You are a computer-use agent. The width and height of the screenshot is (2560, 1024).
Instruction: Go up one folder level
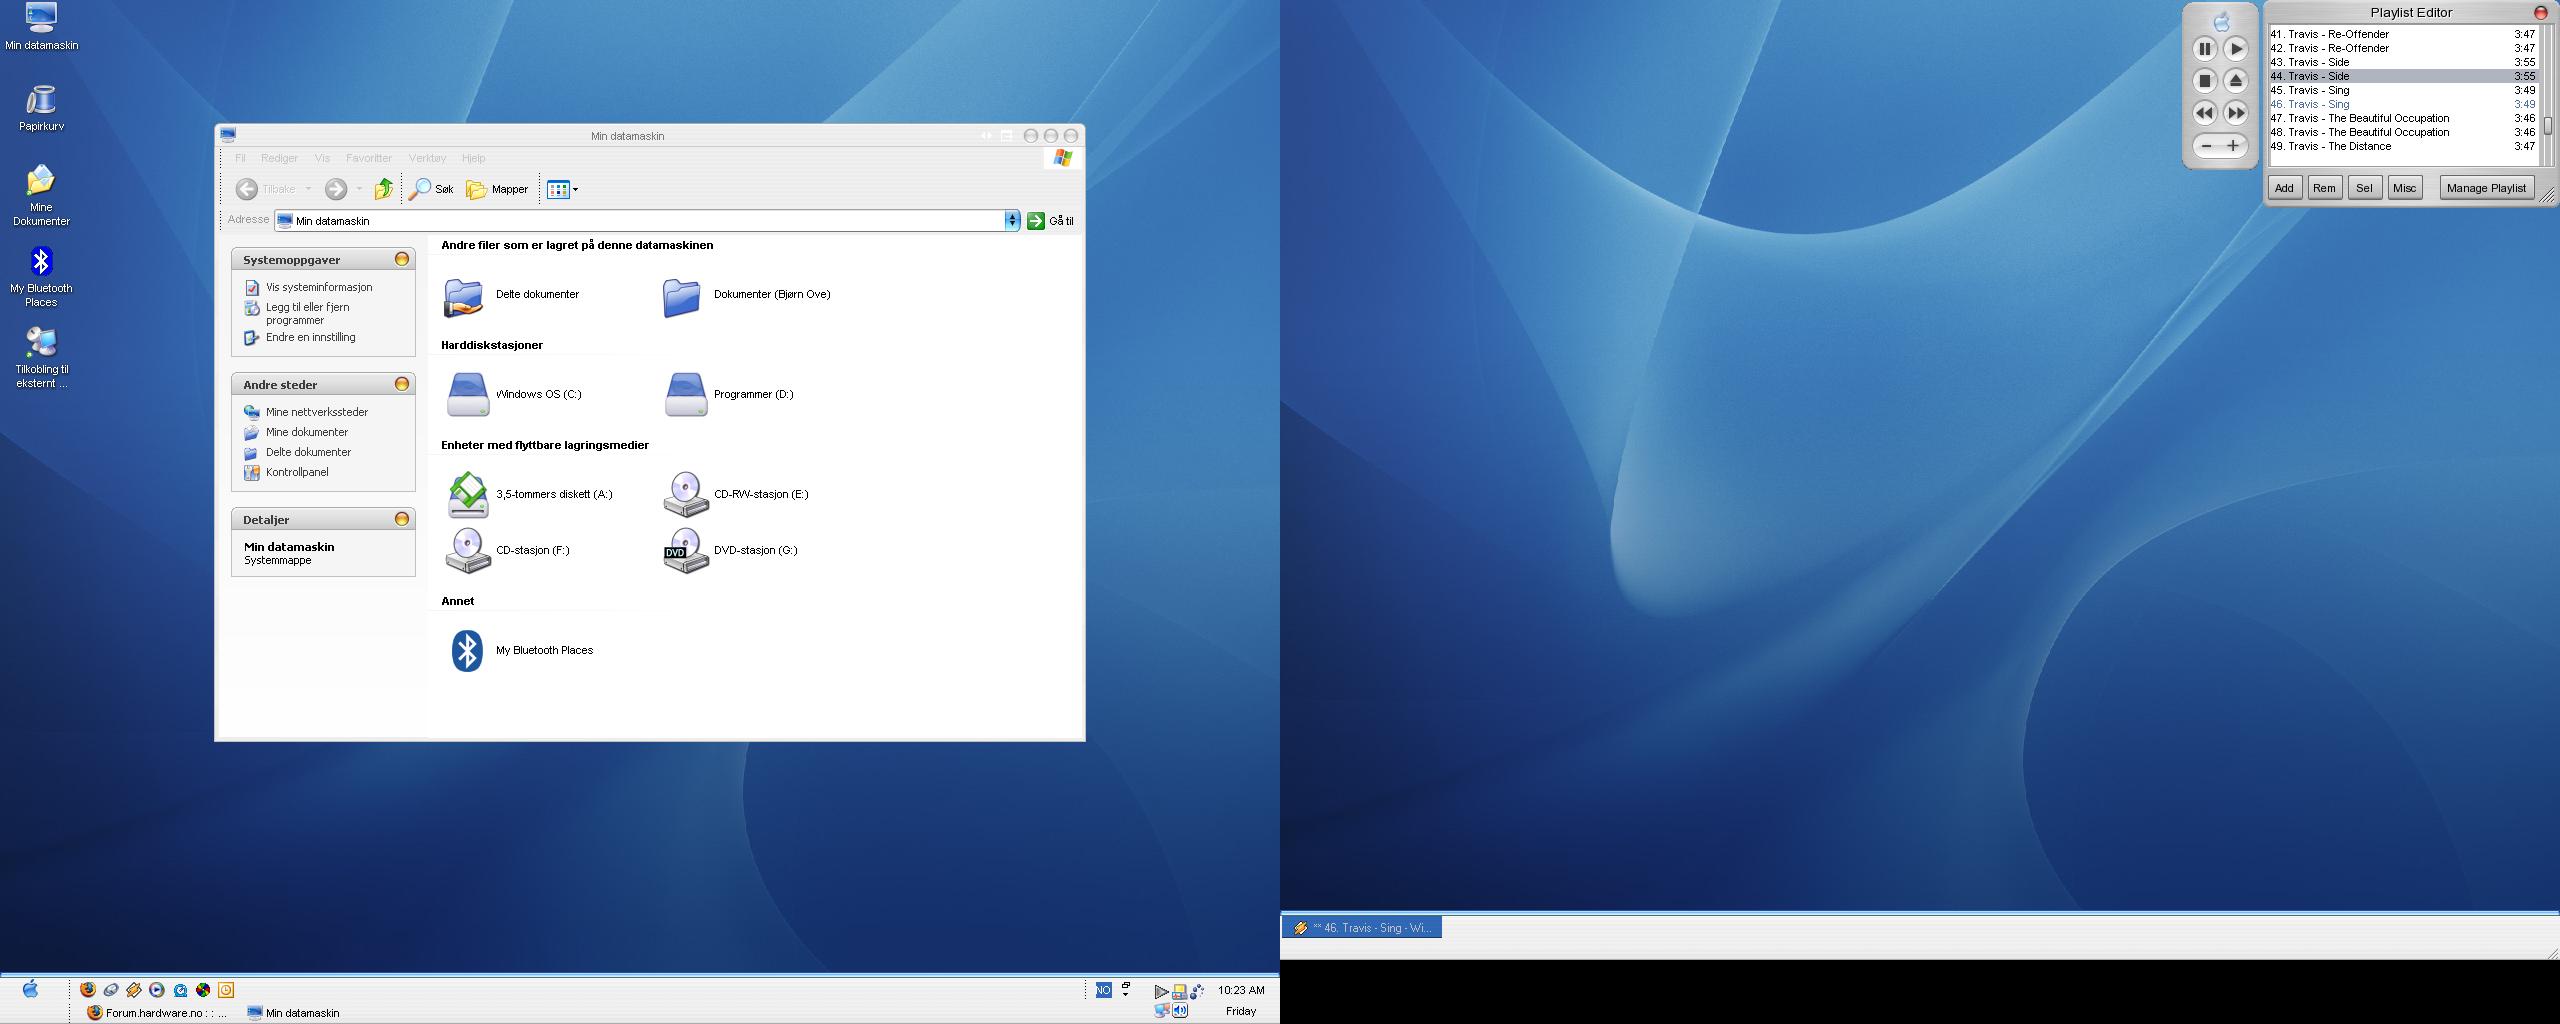pyautogui.click(x=383, y=189)
